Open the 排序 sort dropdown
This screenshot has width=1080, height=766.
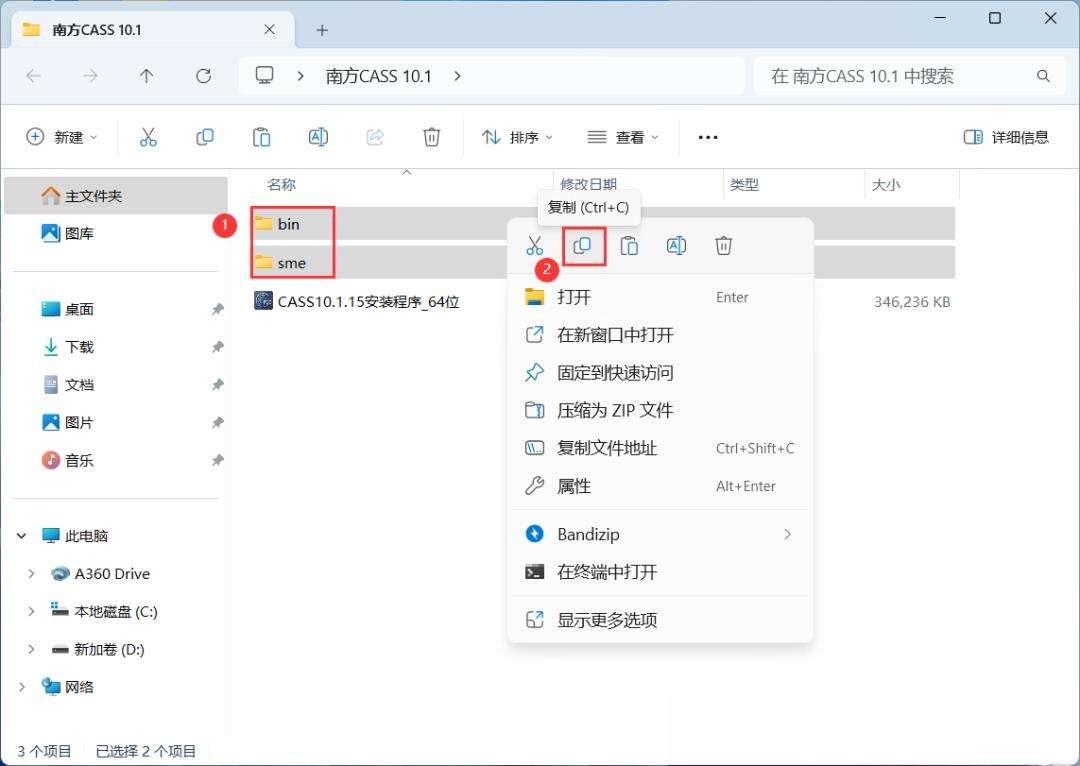(517, 137)
